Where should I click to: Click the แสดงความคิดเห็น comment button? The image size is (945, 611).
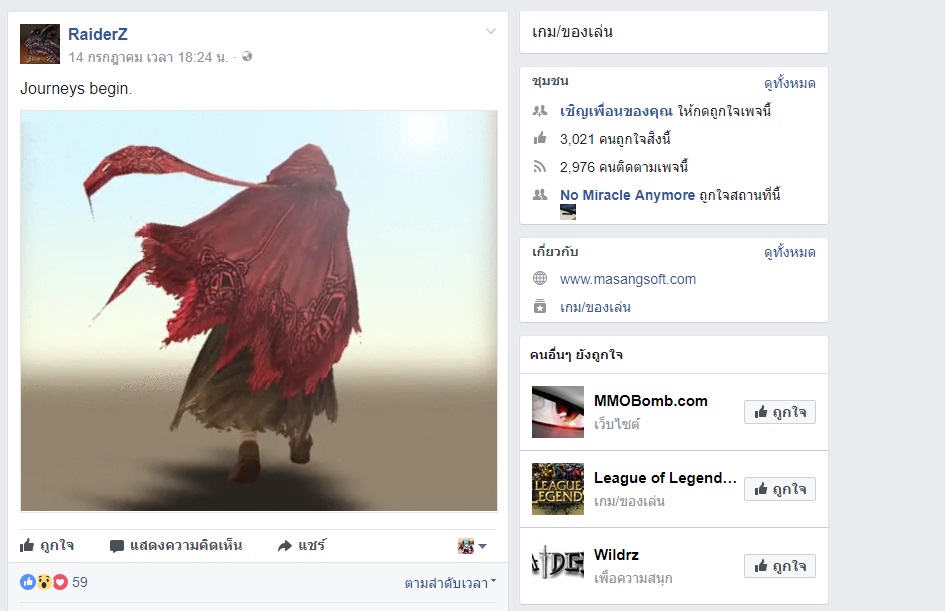[x=176, y=546]
